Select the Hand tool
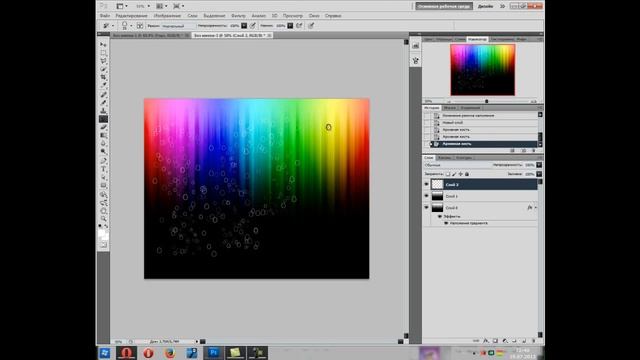 tap(104, 211)
